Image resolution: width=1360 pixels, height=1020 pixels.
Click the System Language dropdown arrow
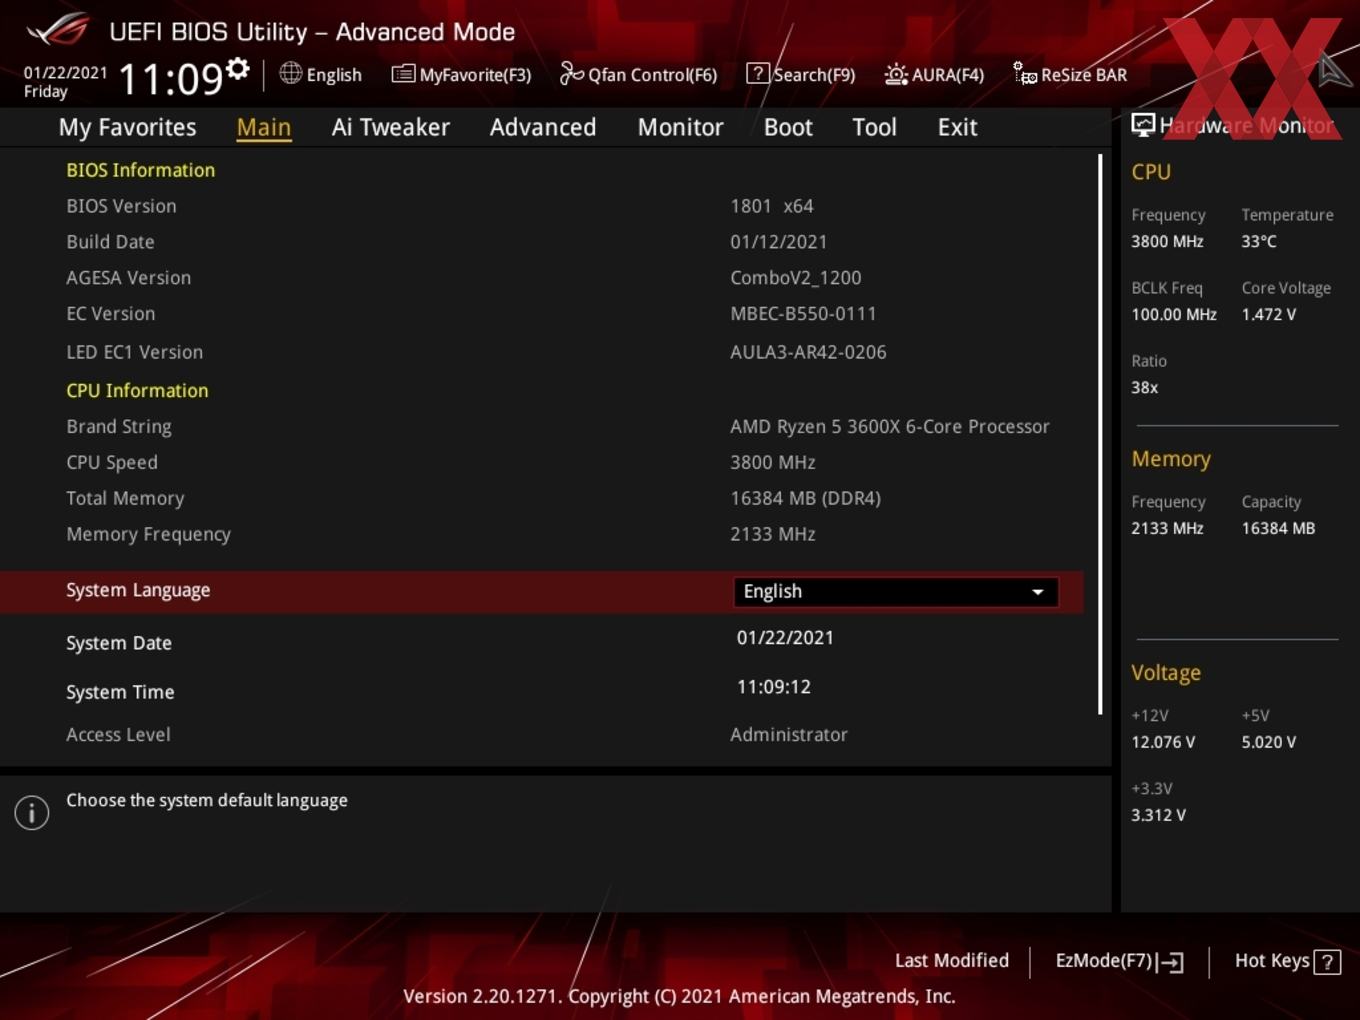click(x=1038, y=592)
